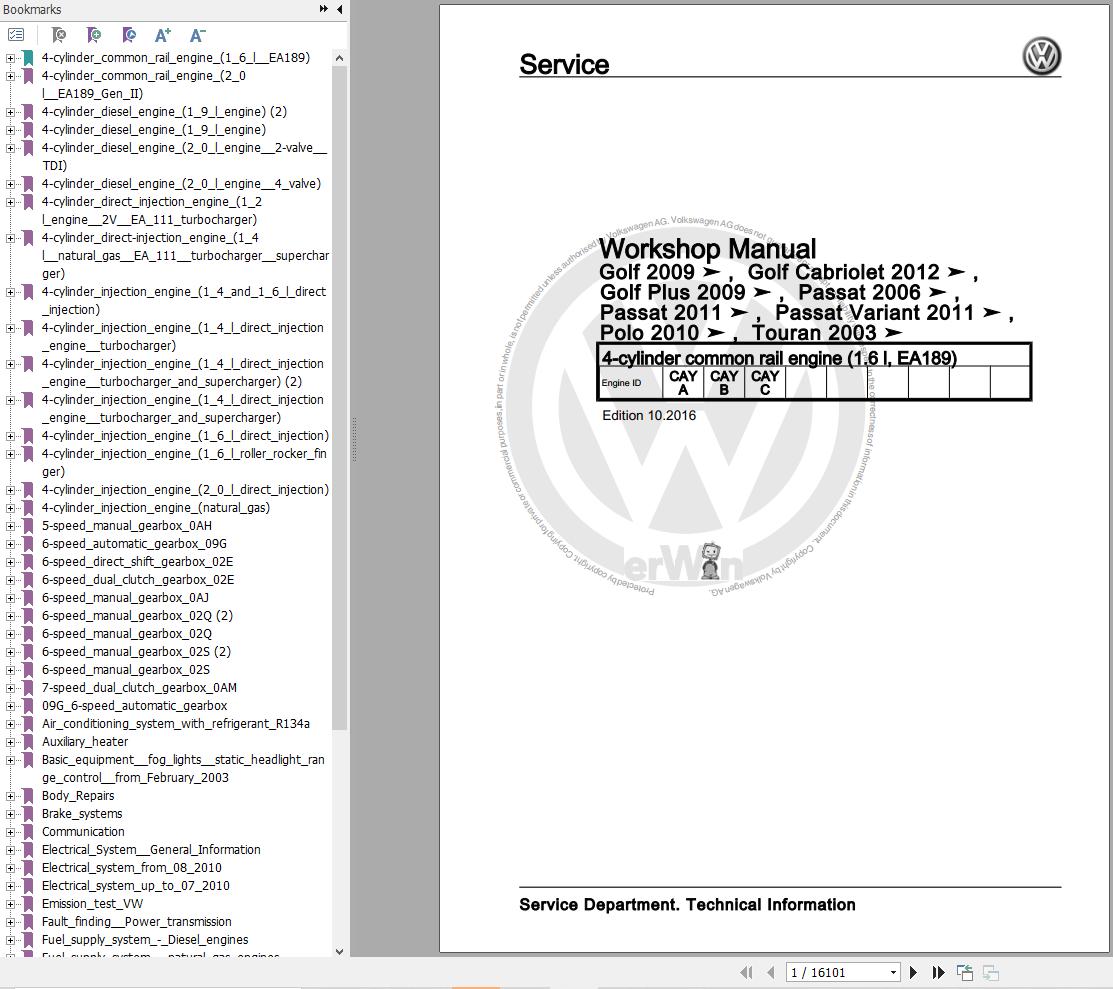Screen dimensions: 1113x989
Task: Go to the first page
Action: click(x=746, y=973)
